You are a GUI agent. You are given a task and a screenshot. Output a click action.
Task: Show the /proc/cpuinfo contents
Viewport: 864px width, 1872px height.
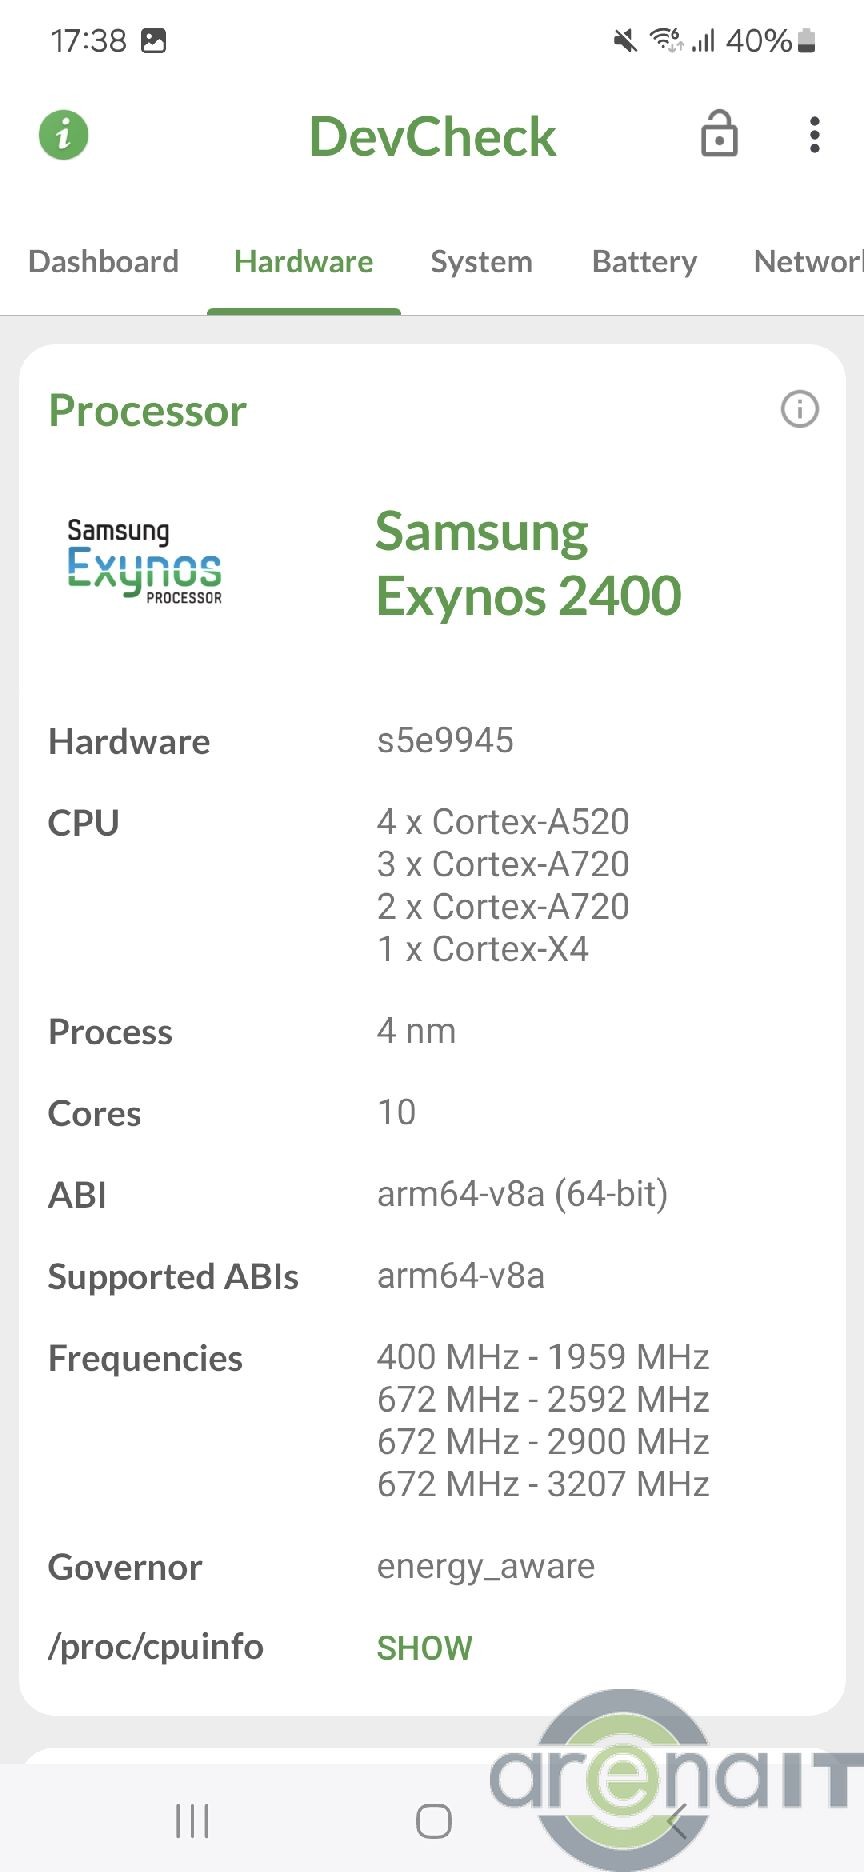(424, 1648)
